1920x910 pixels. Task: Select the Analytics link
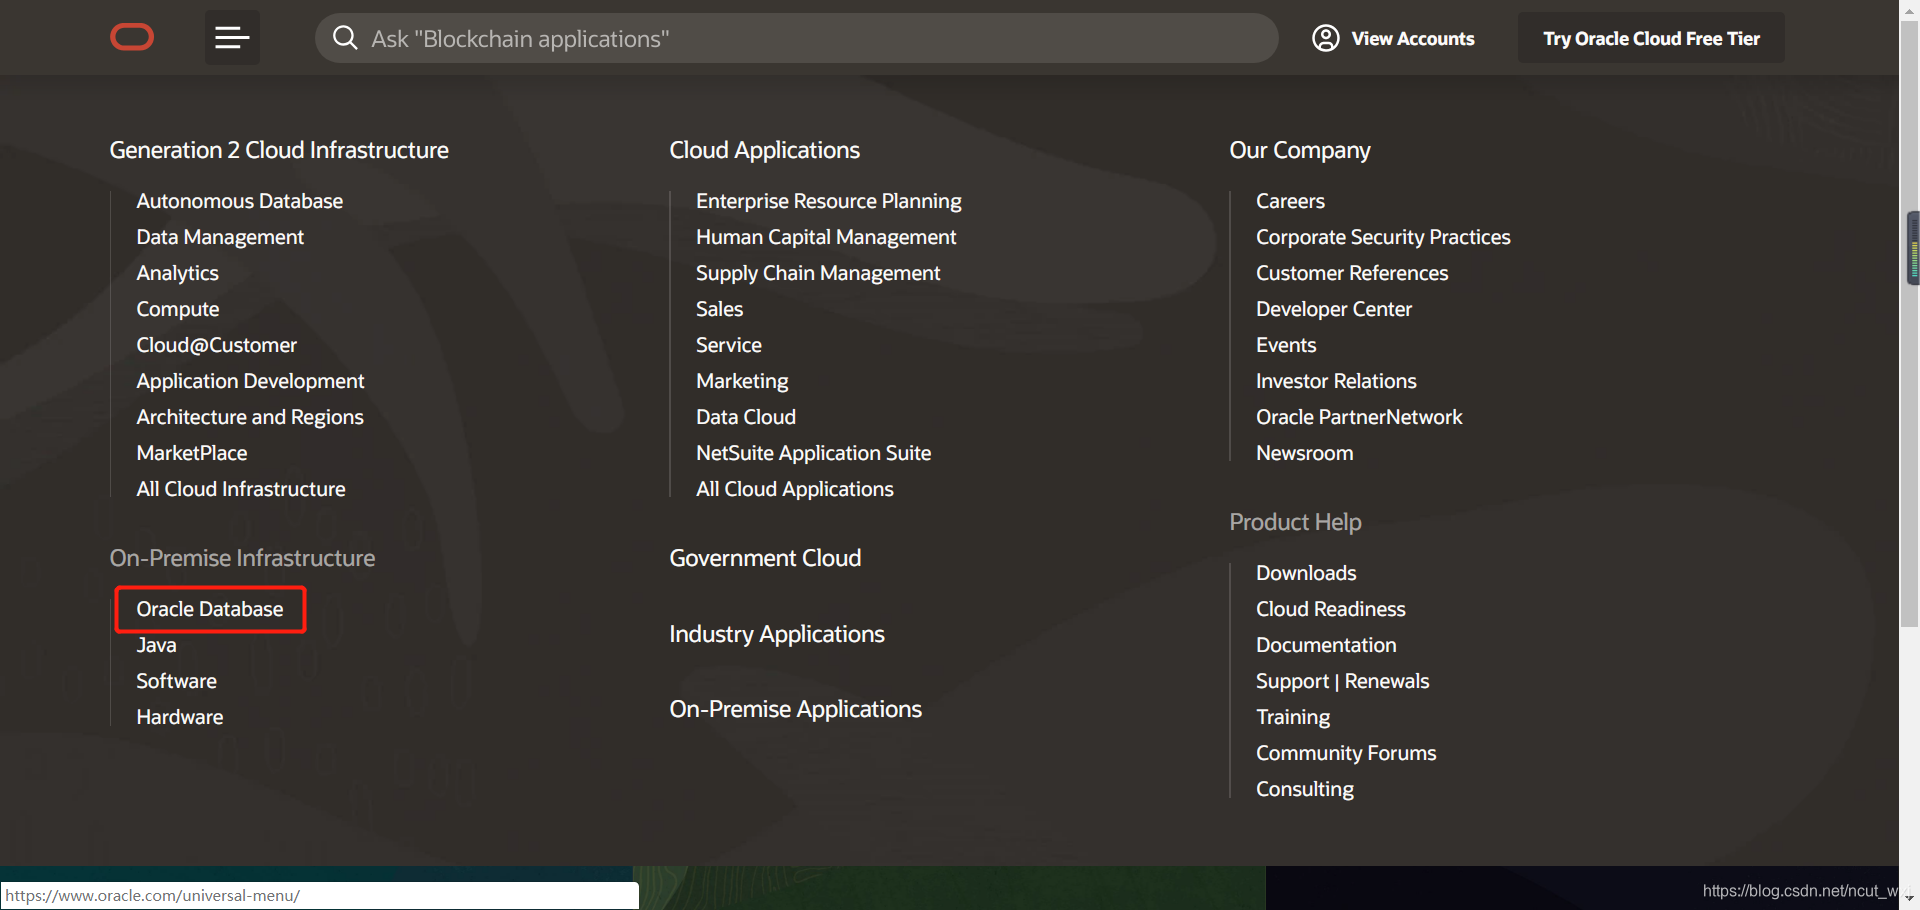click(x=177, y=273)
